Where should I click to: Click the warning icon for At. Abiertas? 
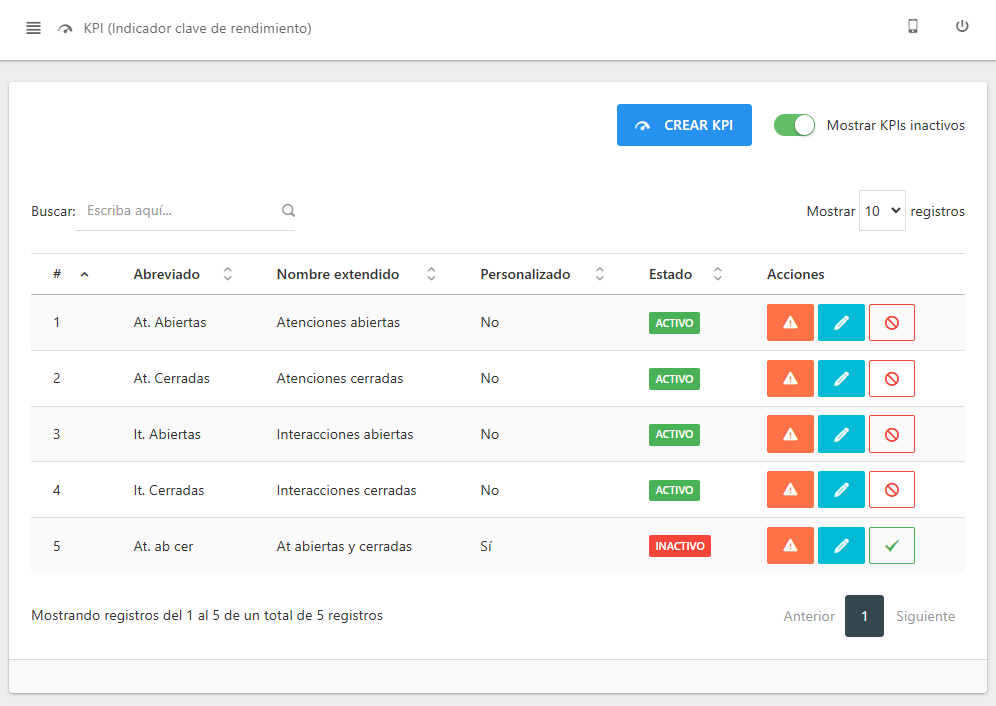(790, 322)
